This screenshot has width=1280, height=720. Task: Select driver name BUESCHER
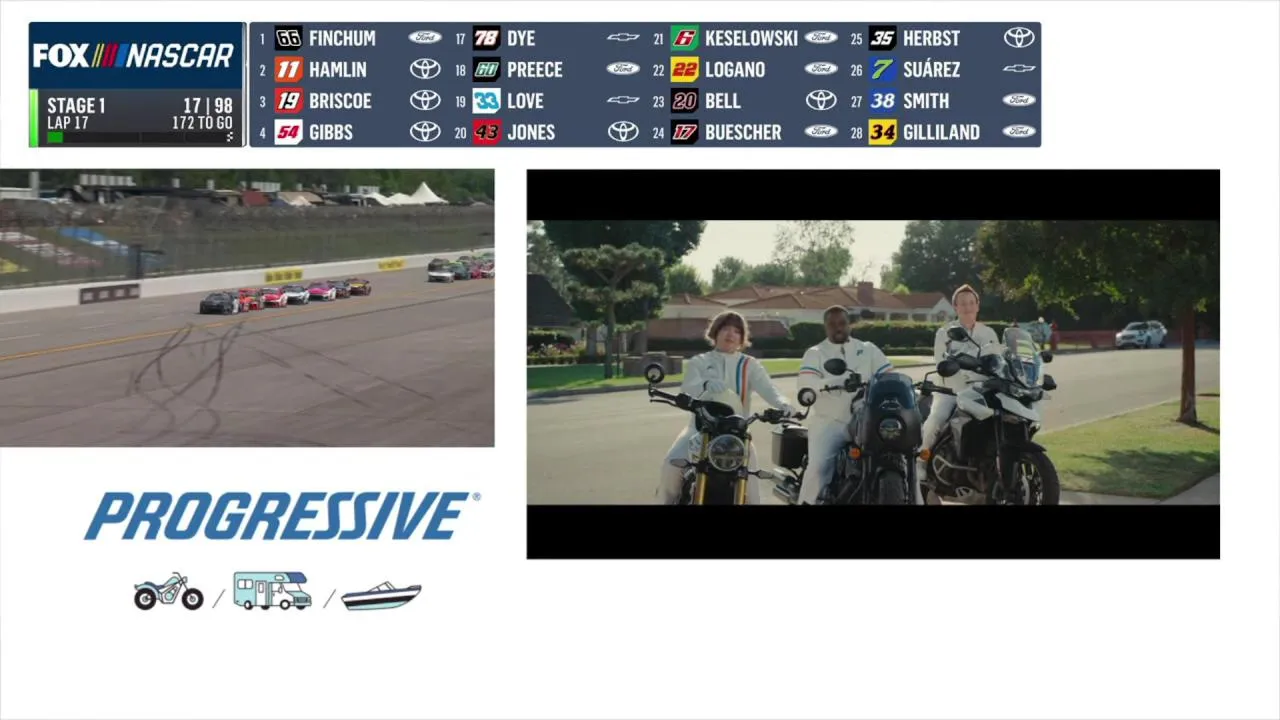coord(743,131)
